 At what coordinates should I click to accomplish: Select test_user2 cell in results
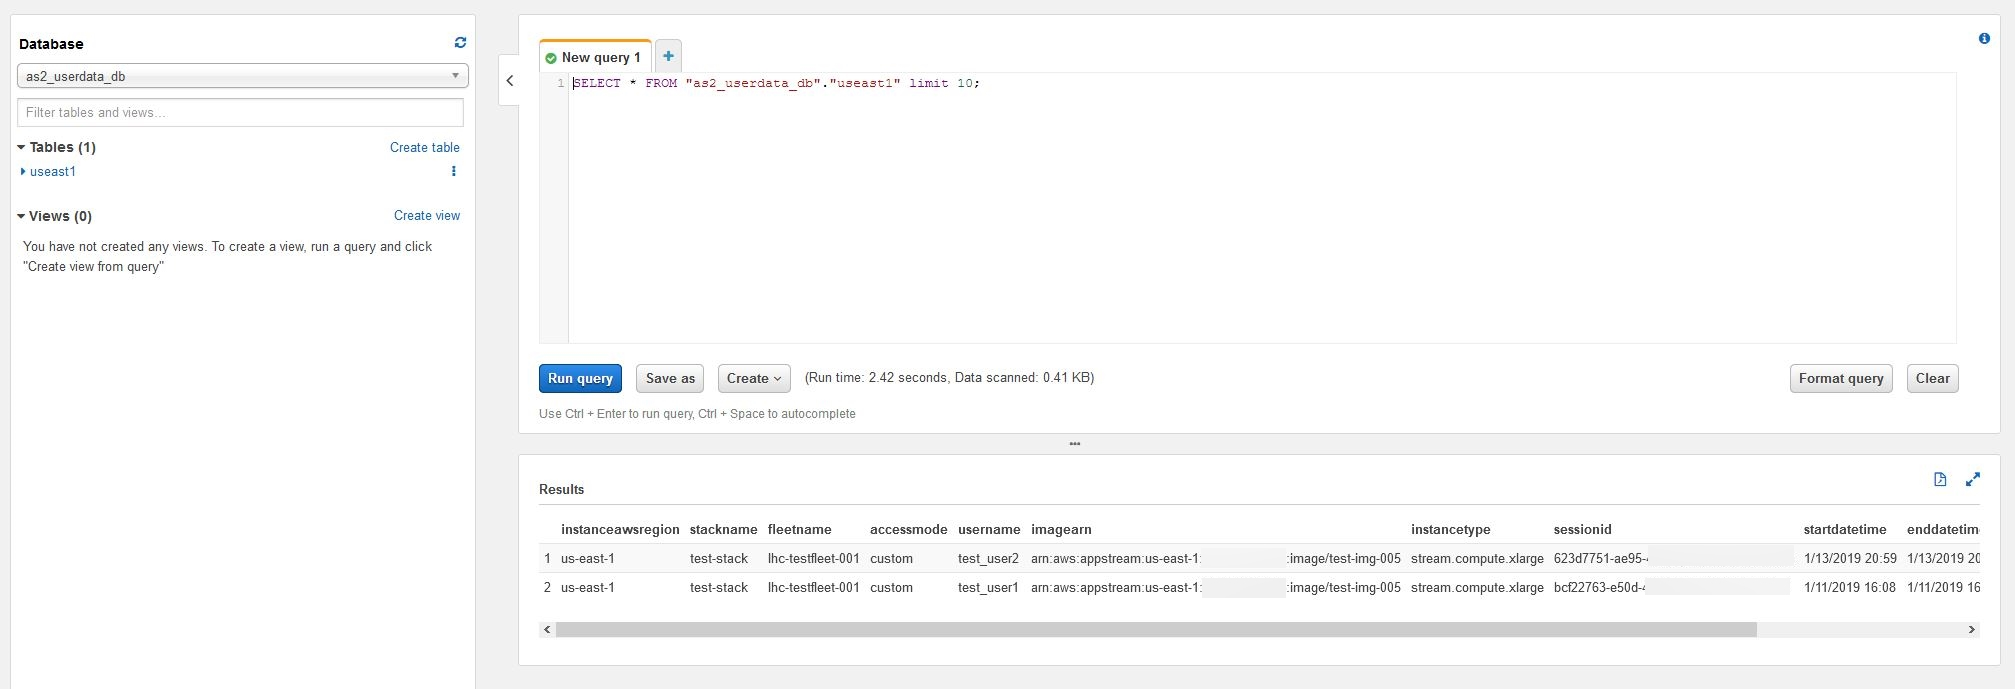988,558
